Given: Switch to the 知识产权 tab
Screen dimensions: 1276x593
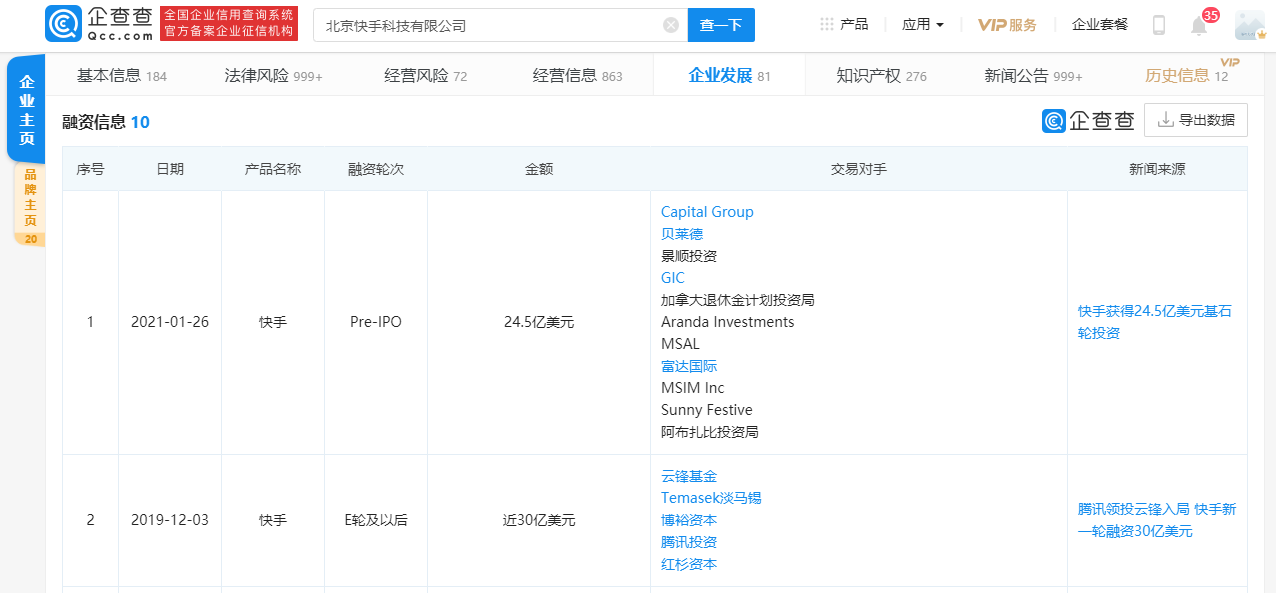Looking at the screenshot, I should click(881, 75).
